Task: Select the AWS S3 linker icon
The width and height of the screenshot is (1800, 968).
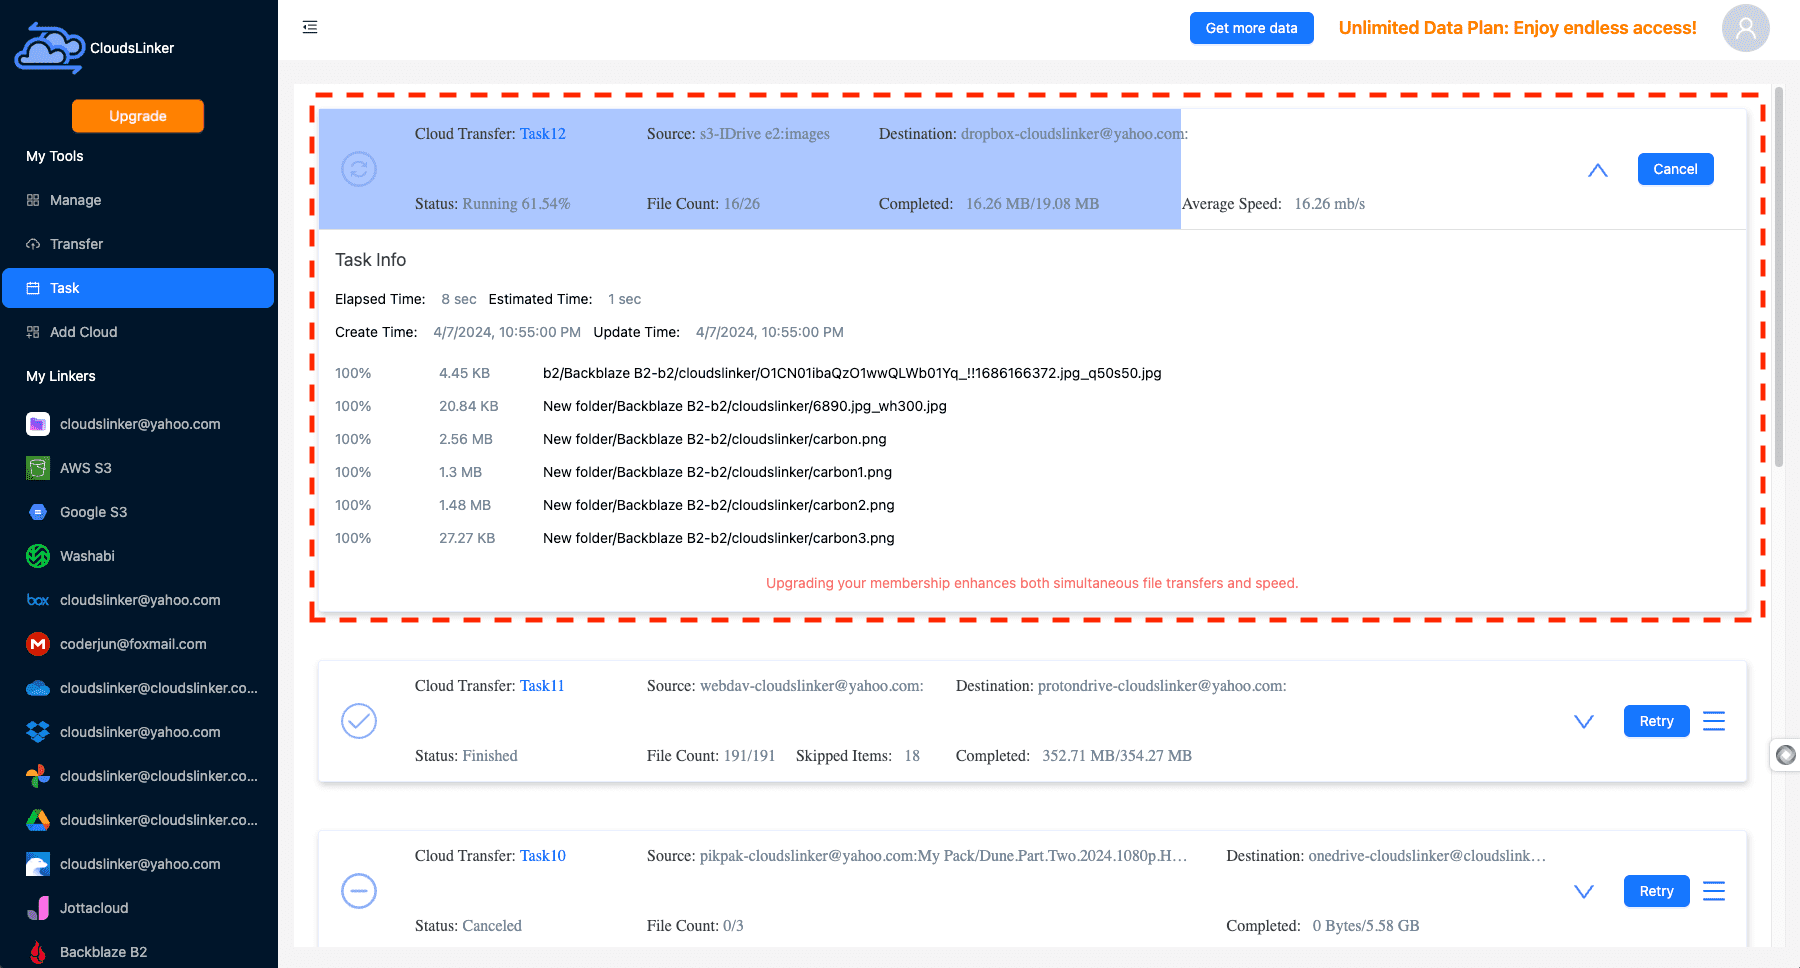Action: [x=38, y=468]
